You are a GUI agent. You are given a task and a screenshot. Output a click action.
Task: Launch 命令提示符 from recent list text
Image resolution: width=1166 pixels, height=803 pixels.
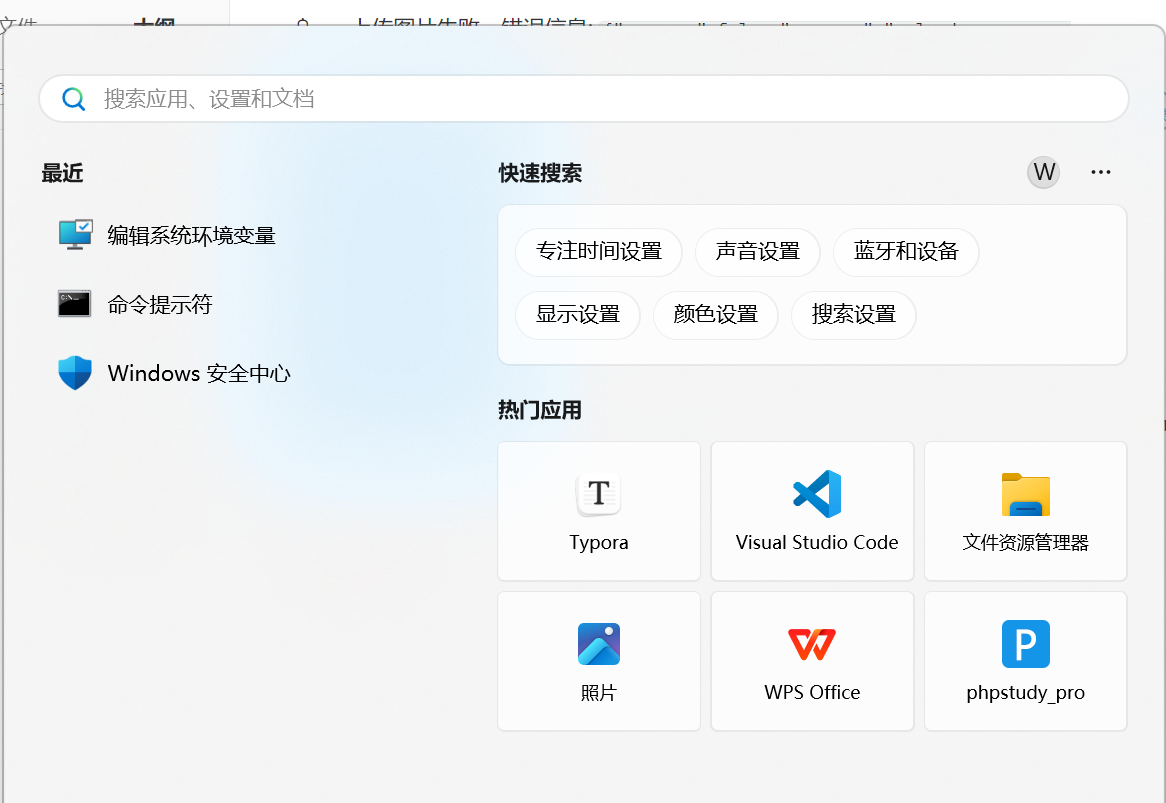[x=160, y=304]
